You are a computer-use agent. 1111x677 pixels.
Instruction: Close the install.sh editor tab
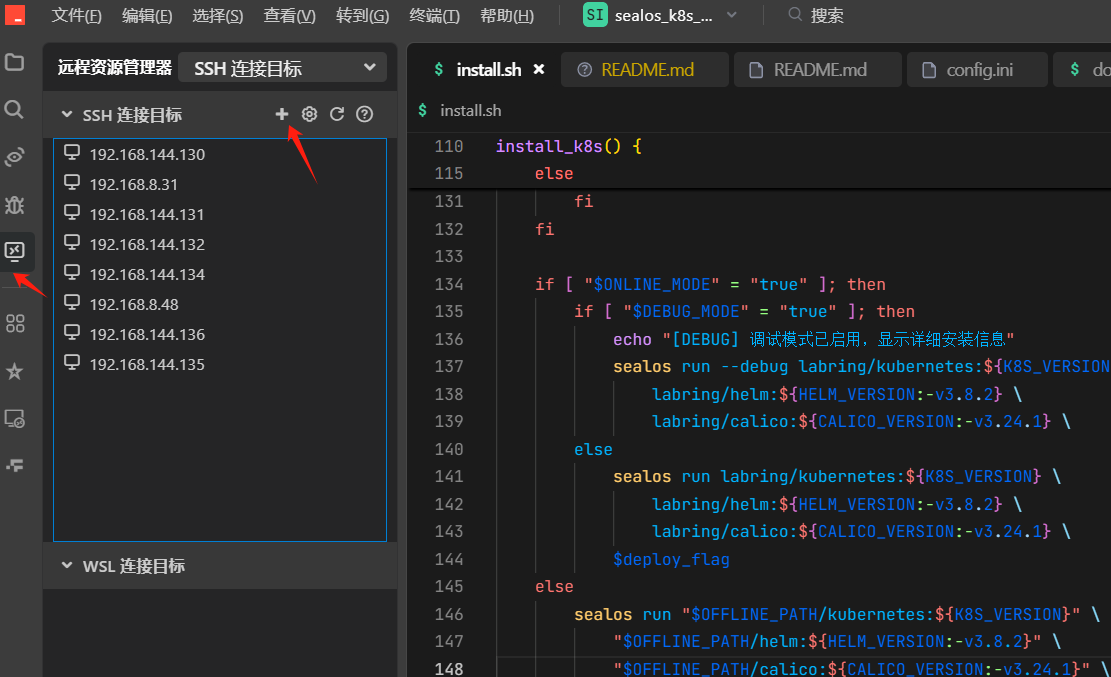pos(538,69)
